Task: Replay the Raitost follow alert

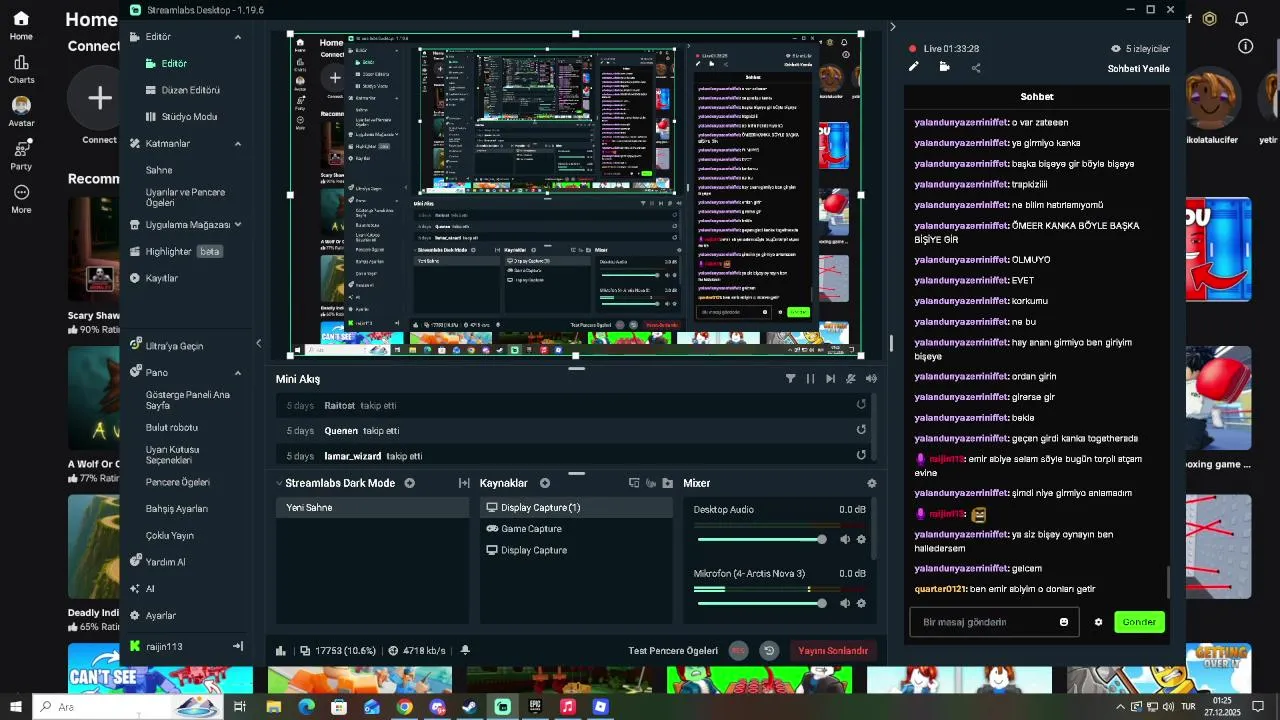Action: point(861,405)
